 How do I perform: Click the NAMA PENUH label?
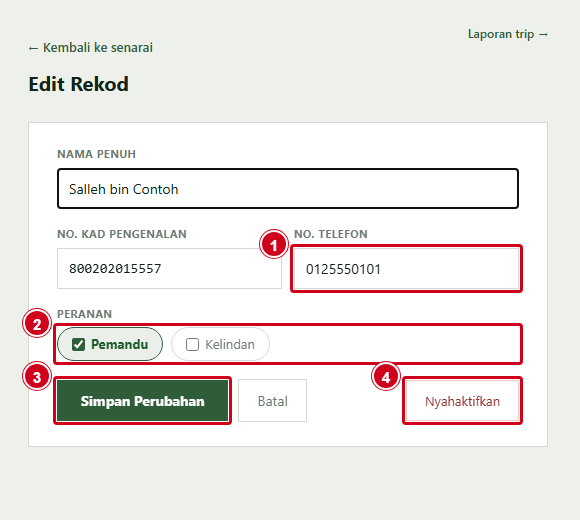click(x=97, y=154)
